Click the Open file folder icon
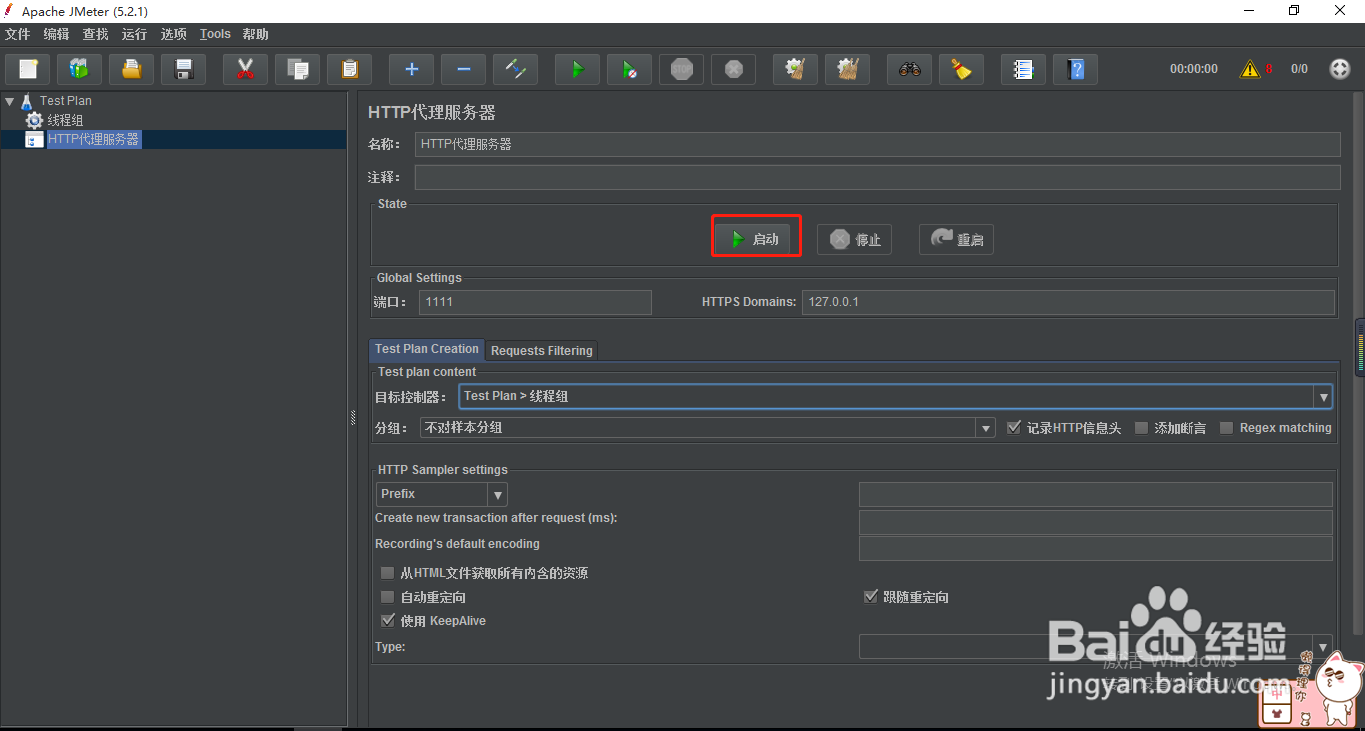Image resolution: width=1365 pixels, height=731 pixels. [x=131, y=69]
